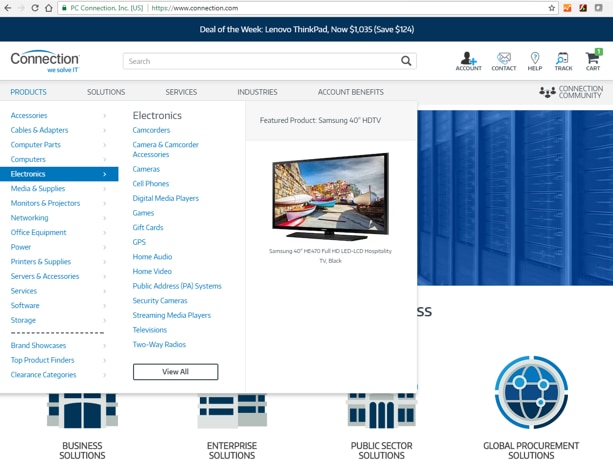The width and height of the screenshot is (613, 469).
Task: Click into the Search input field
Action: [x=260, y=61]
